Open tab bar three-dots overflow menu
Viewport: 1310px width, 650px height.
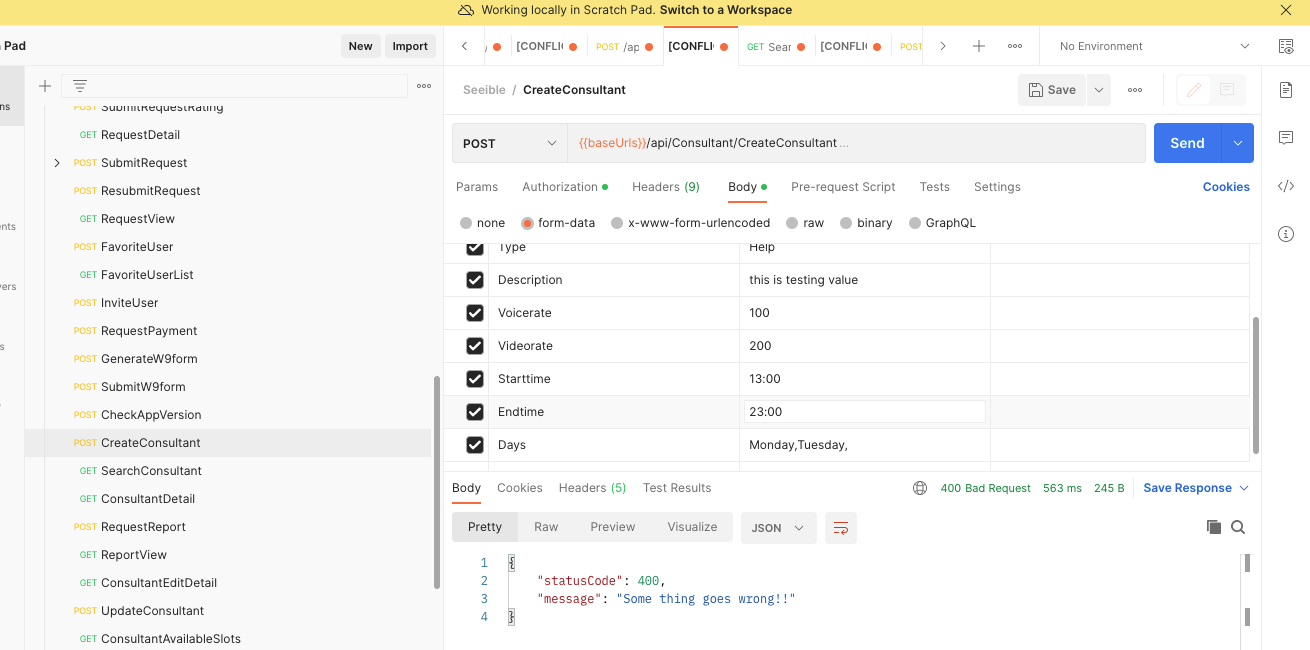1015,46
